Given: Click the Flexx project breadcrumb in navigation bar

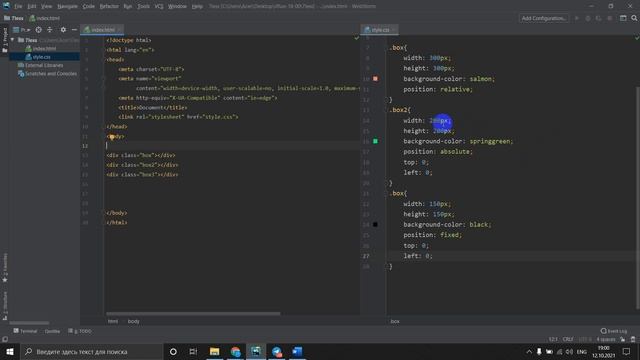Looking at the screenshot, I should tap(14, 18).
